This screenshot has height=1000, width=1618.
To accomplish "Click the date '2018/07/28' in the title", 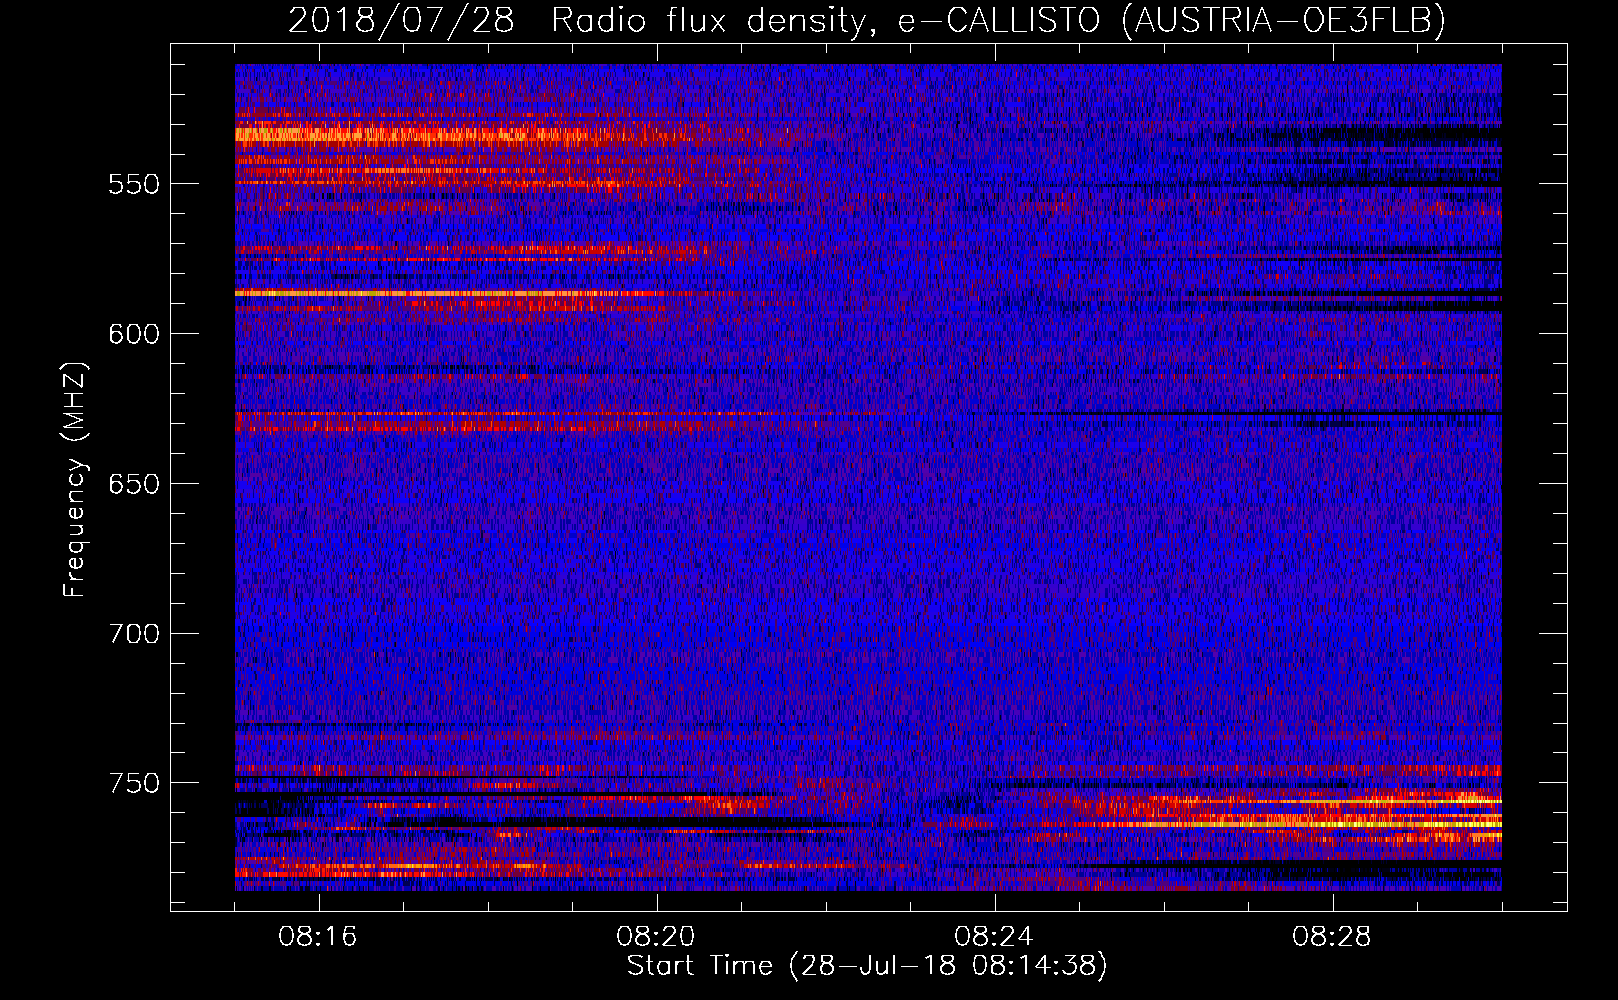I will [x=401, y=21].
